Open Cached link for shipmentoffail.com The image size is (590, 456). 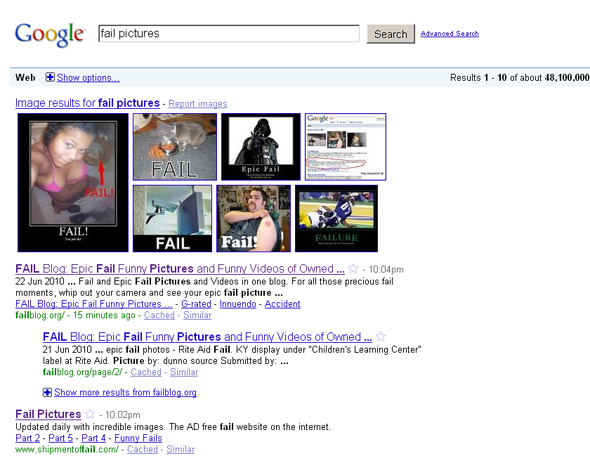pyautogui.click(x=142, y=449)
